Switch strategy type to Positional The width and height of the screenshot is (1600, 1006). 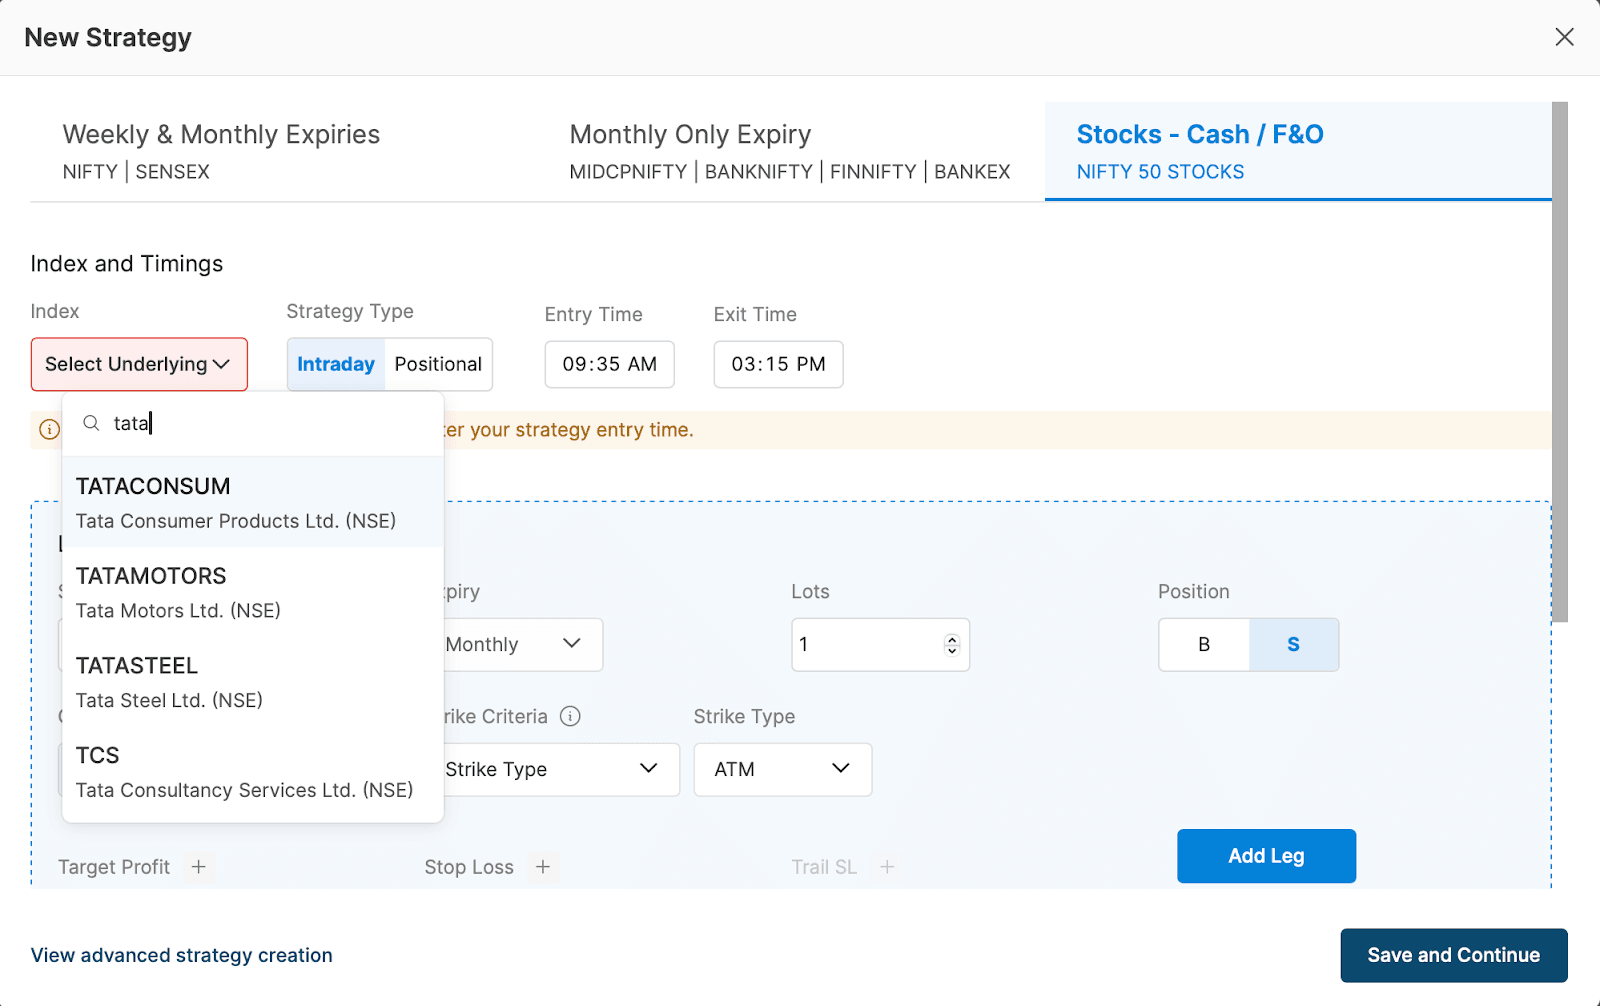[438, 364]
